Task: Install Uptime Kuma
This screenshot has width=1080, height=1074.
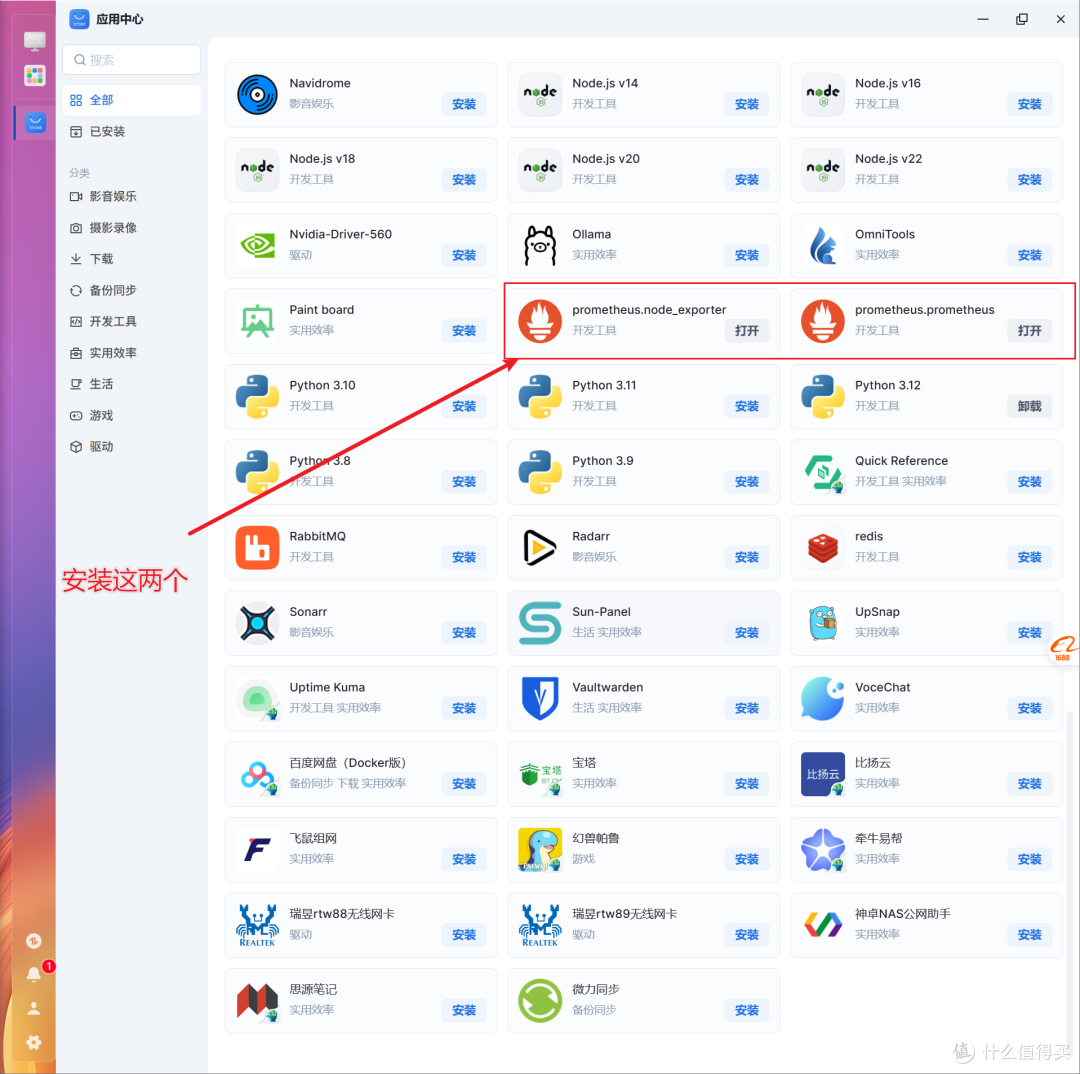Action: click(464, 708)
